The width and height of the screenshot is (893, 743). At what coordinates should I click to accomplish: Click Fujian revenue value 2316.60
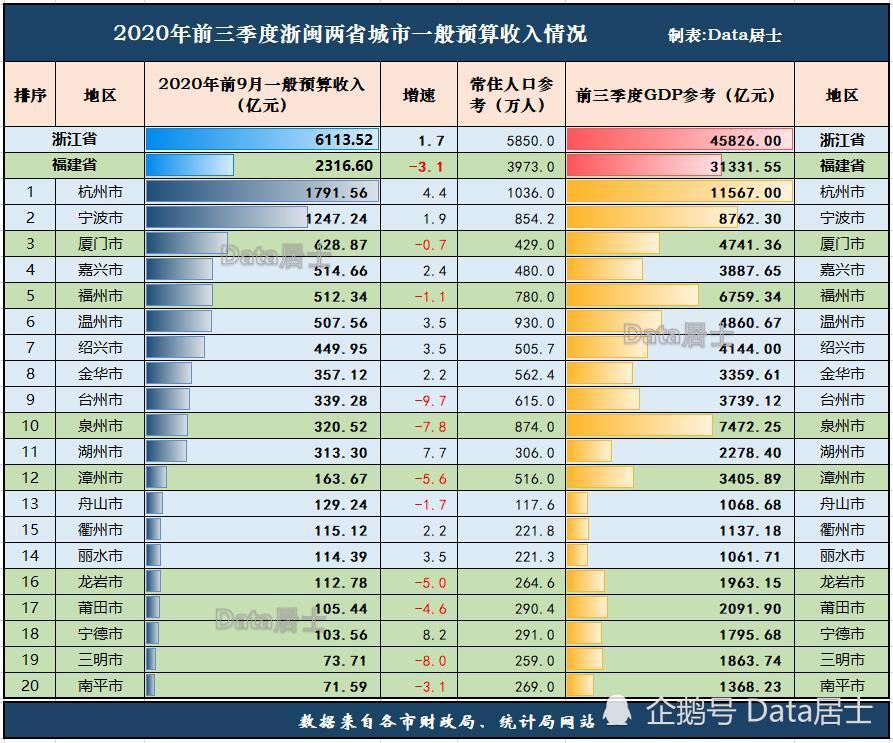coord(344,166)
